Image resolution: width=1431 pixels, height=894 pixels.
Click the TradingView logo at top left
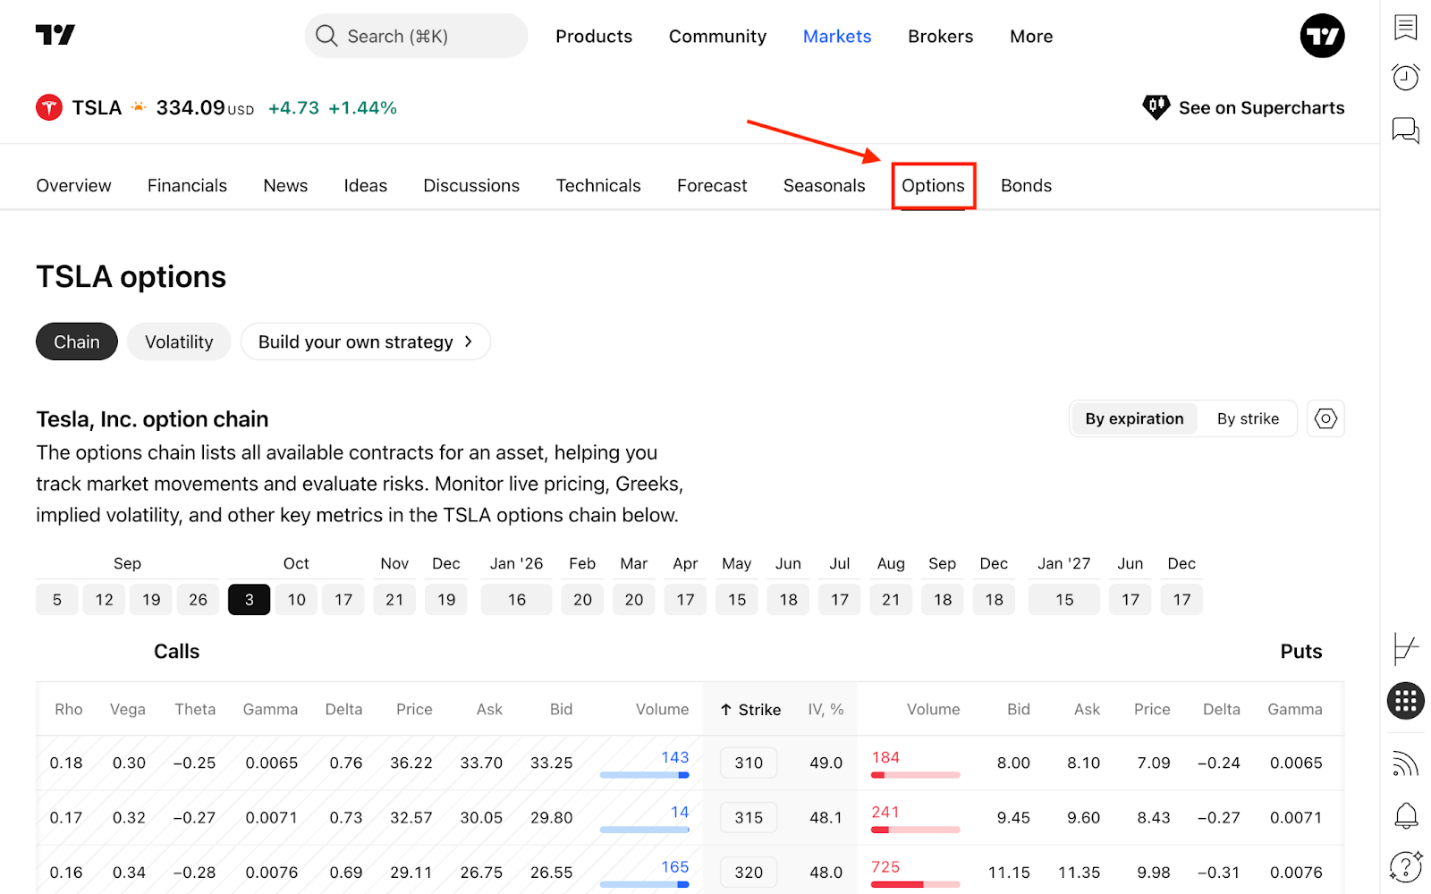[x=55, y=35]
